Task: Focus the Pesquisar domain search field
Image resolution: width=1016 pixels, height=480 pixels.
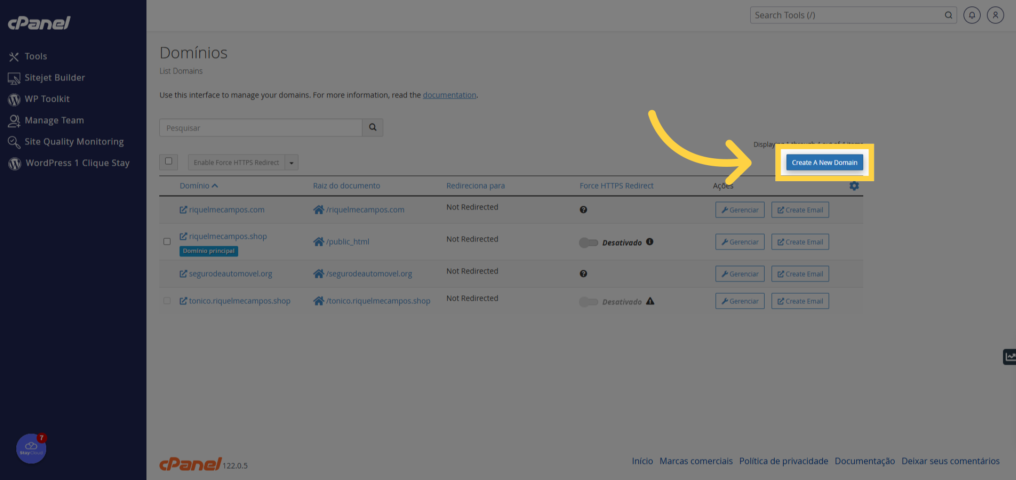Action: click(x=260, y=128)
